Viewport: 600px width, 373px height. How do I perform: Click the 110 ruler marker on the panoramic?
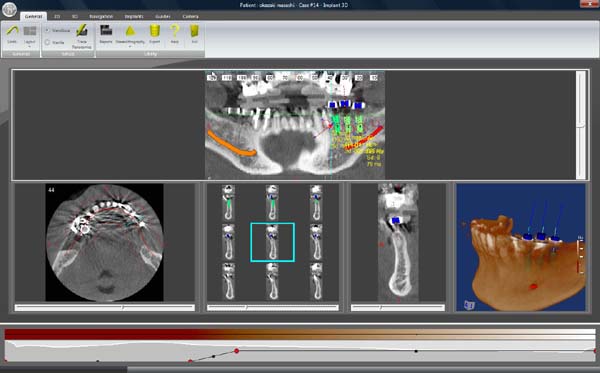click(227, 78)
